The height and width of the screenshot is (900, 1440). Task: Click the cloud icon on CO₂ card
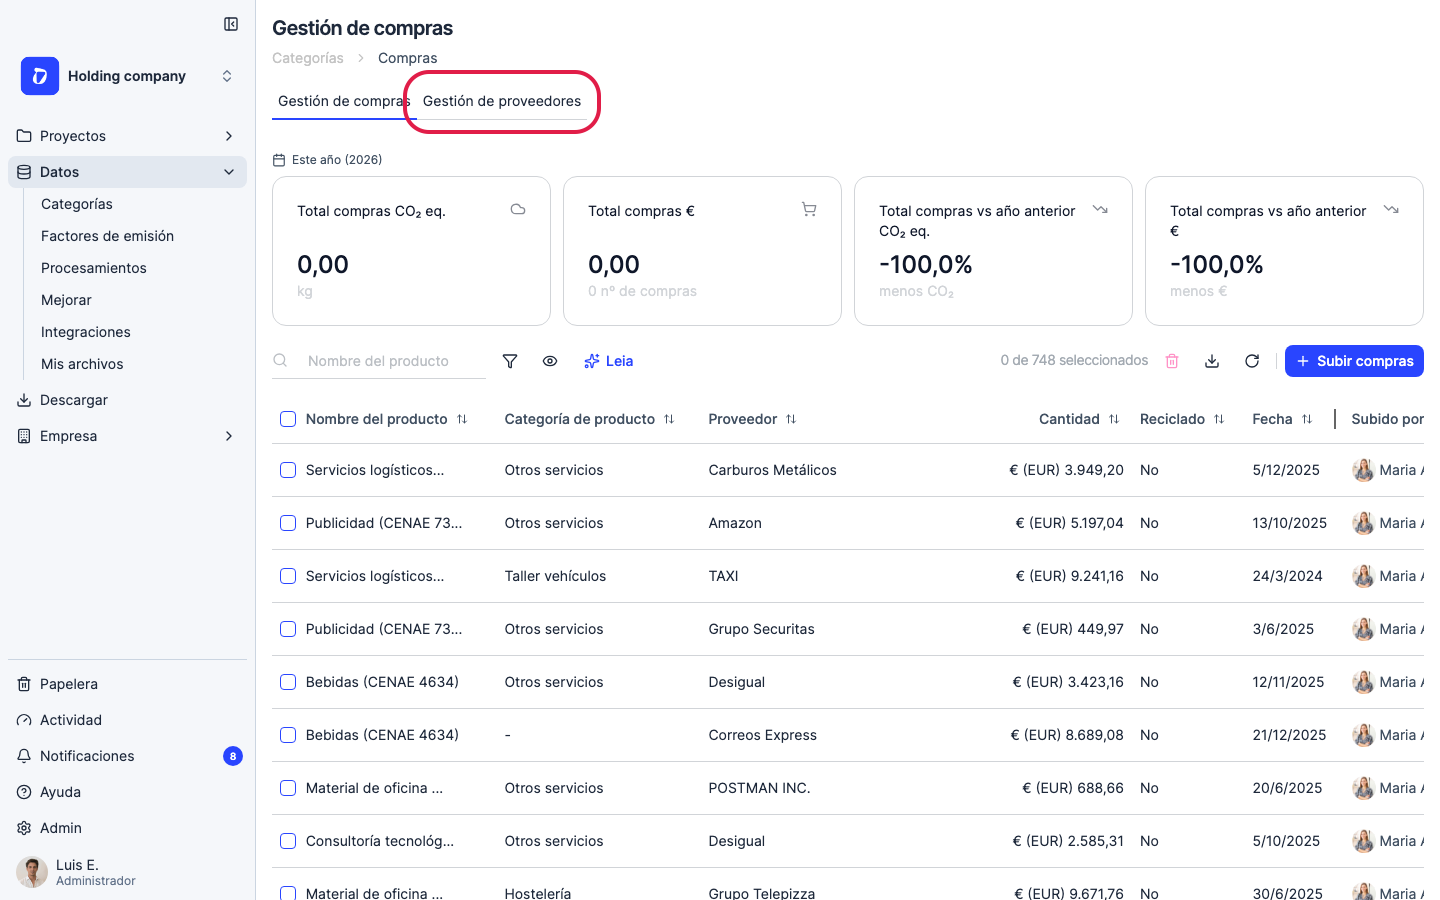(x=518, y=209)
